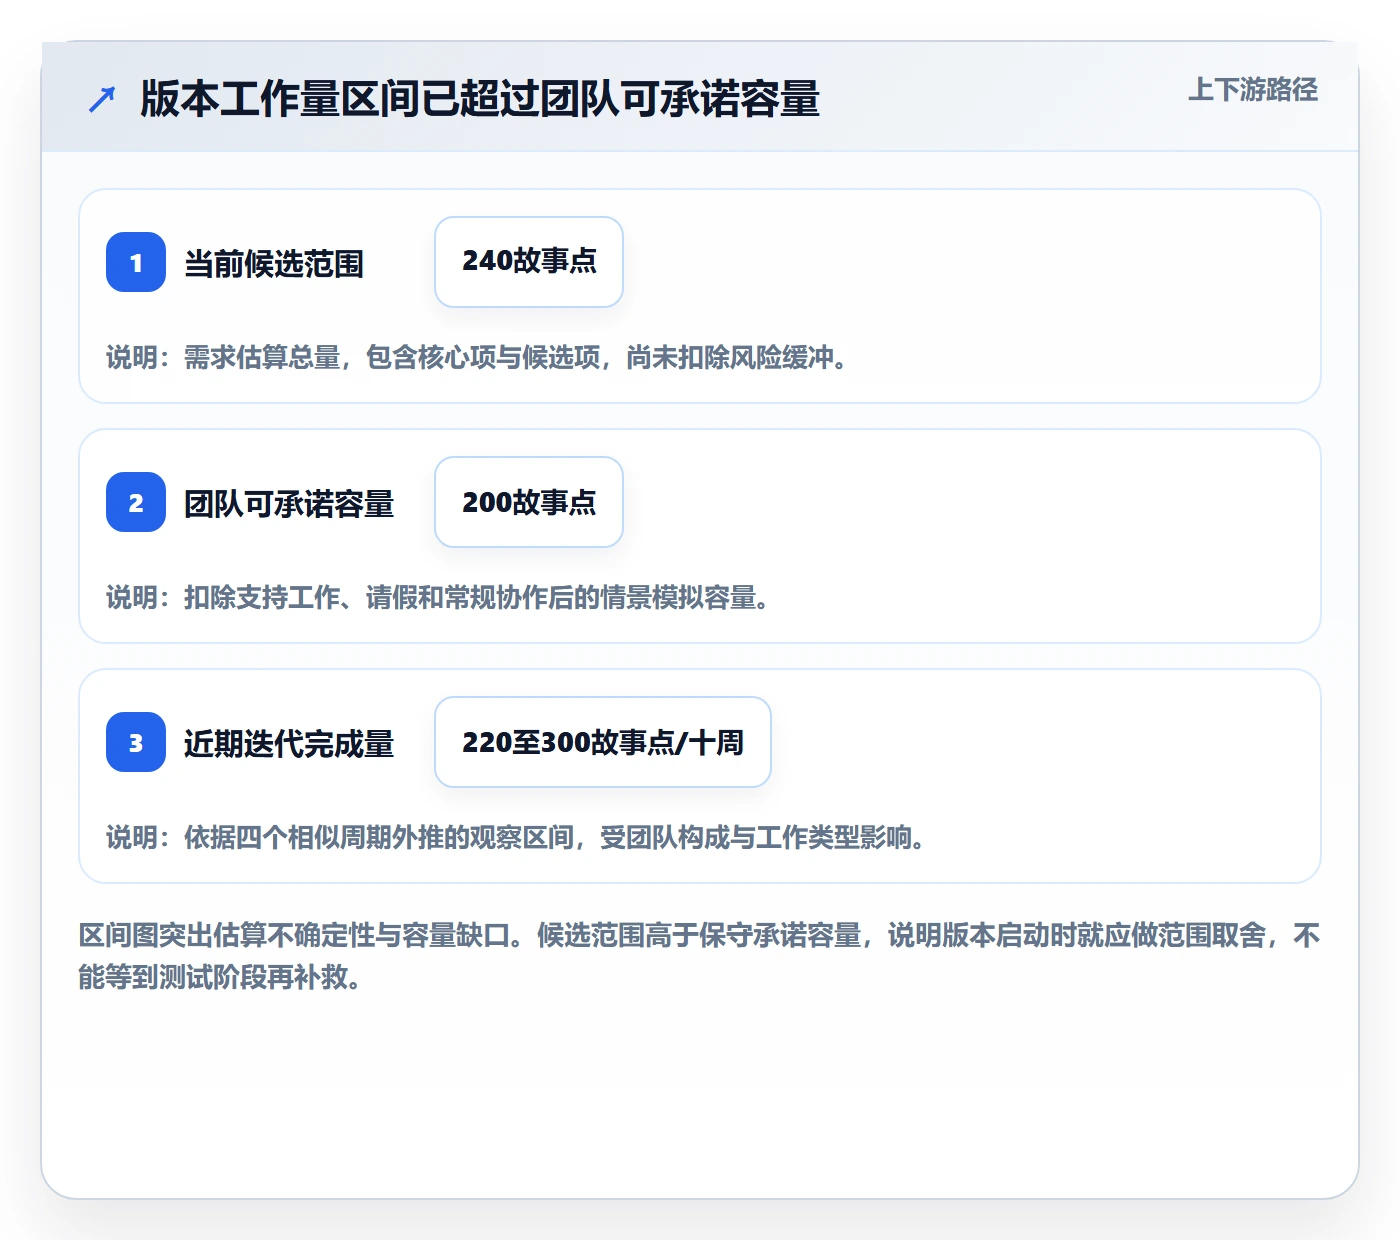Viewport: 1400px width, 1240px height.
Task: Click the number 2 step badge
Action: [136, 502]
